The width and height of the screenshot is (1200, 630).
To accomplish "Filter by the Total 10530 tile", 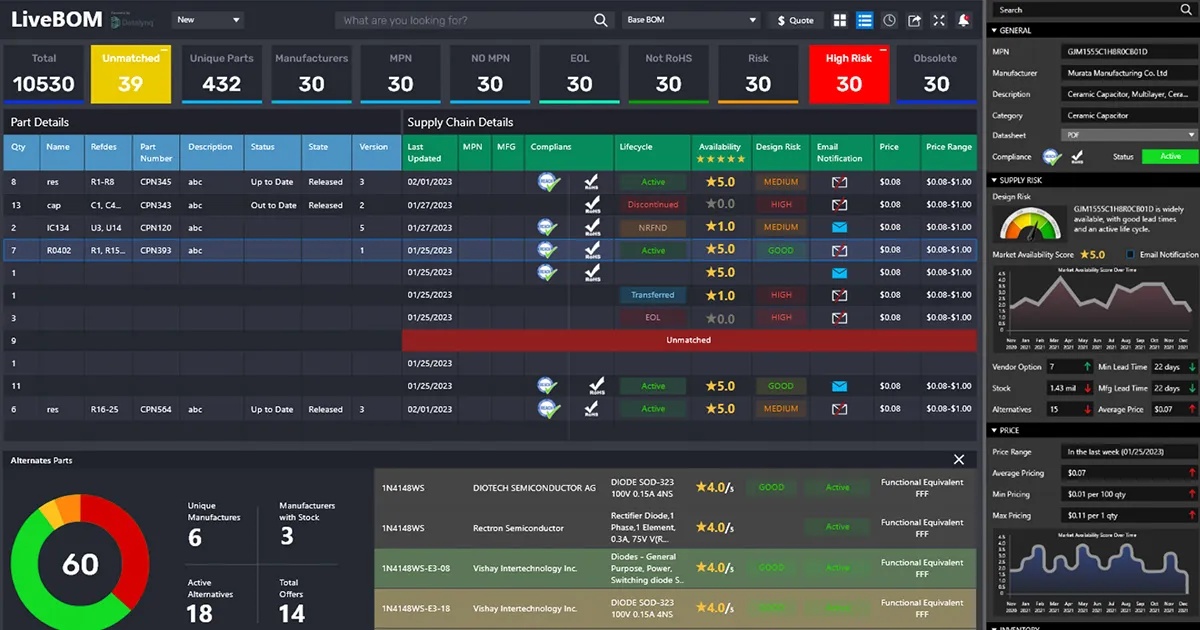I will 43,73.
